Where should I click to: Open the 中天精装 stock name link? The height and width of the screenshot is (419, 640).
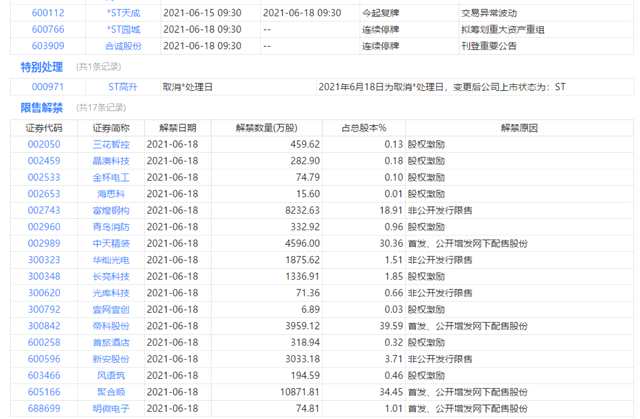coord(111,244)
